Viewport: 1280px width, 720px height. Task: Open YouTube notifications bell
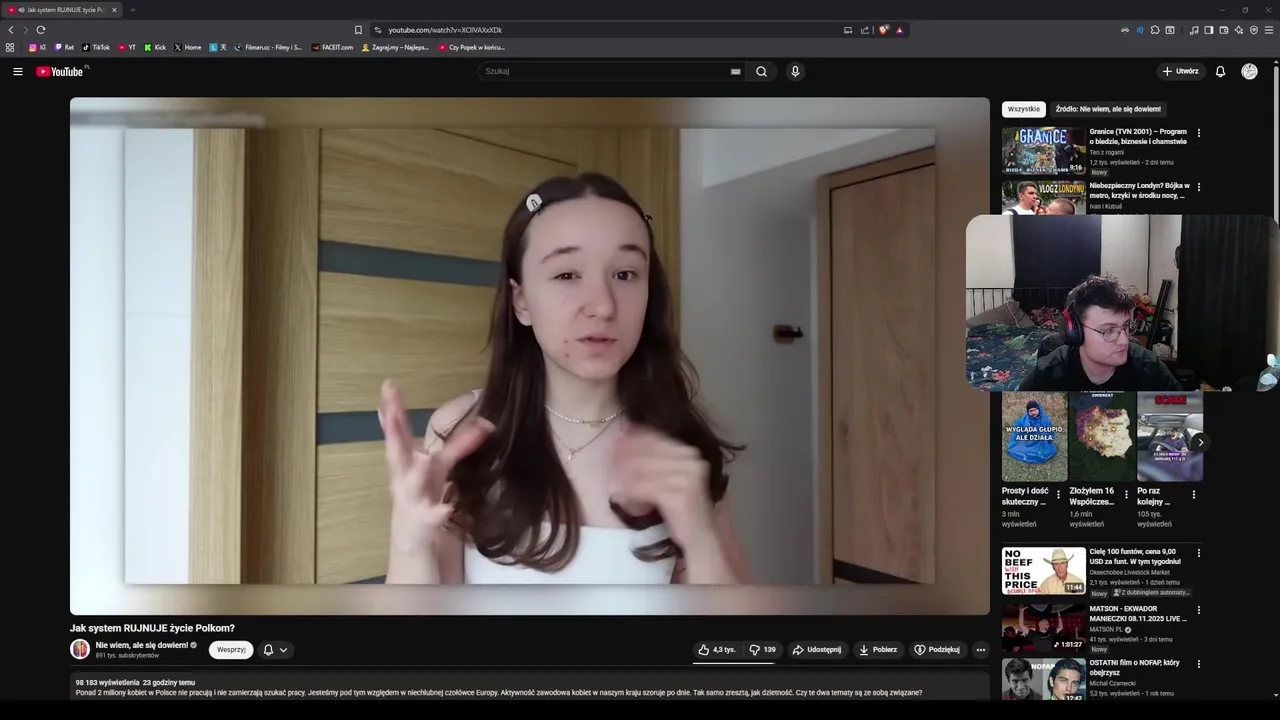pyautogui.click(x=1220, y=71)
